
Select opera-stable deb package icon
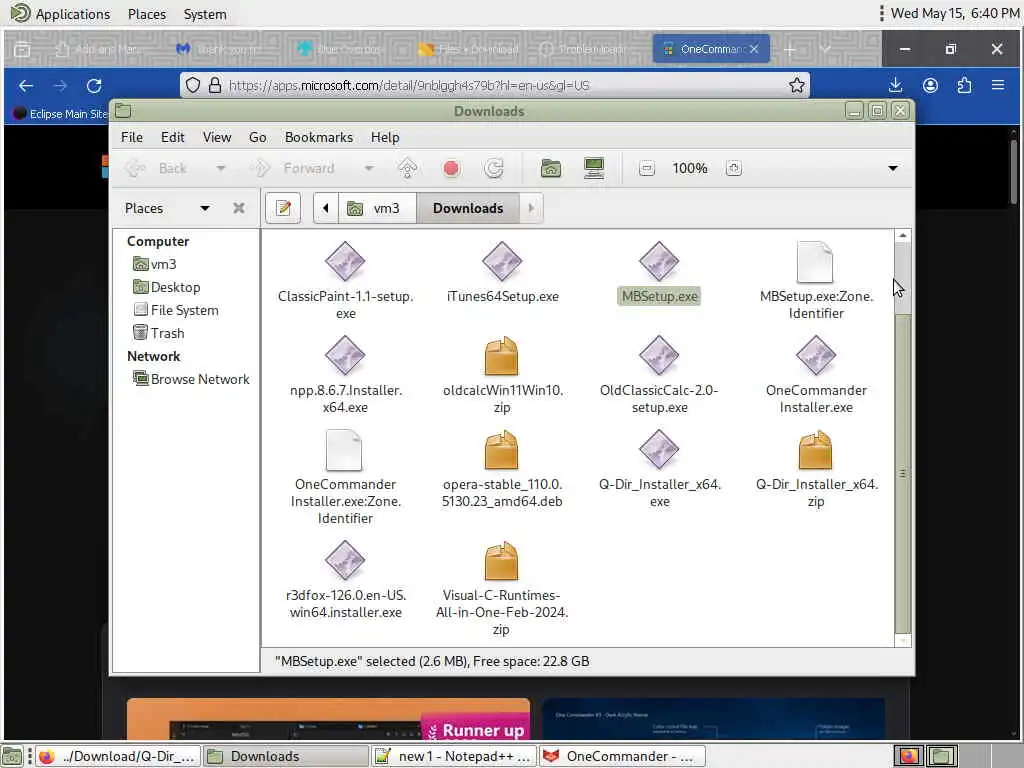pos(502,450)
